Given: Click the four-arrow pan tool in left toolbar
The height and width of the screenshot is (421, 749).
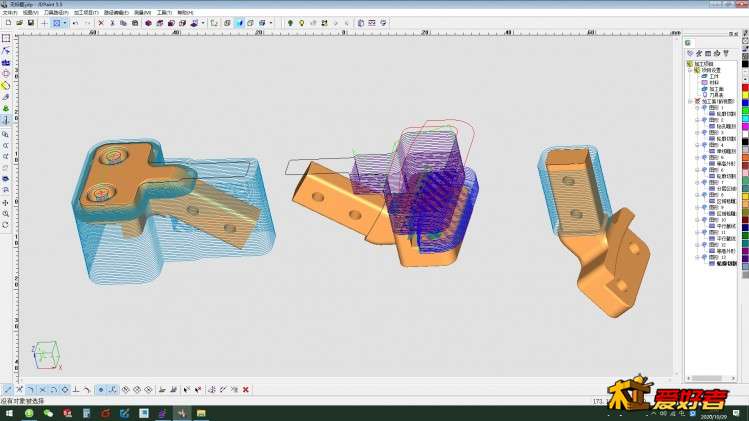Looking at the screenshot, I should click(6, 202).
